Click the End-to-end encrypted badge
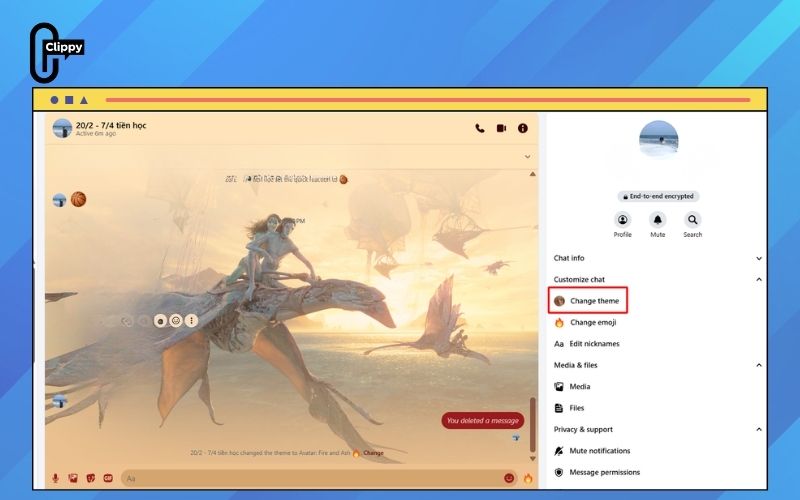Image resolution: width=800 pixels, height=500 pixels. [658, 196]
